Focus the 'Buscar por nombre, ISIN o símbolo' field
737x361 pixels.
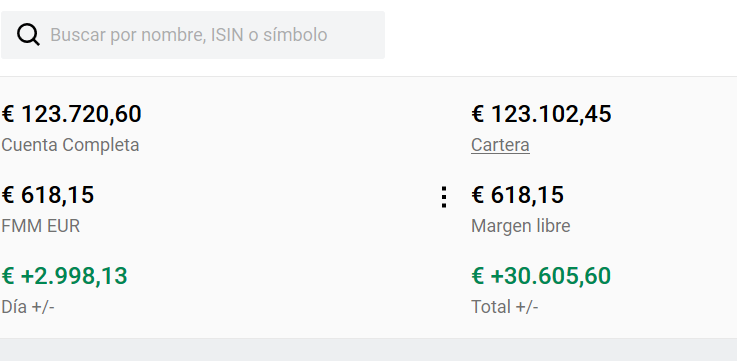193,35
